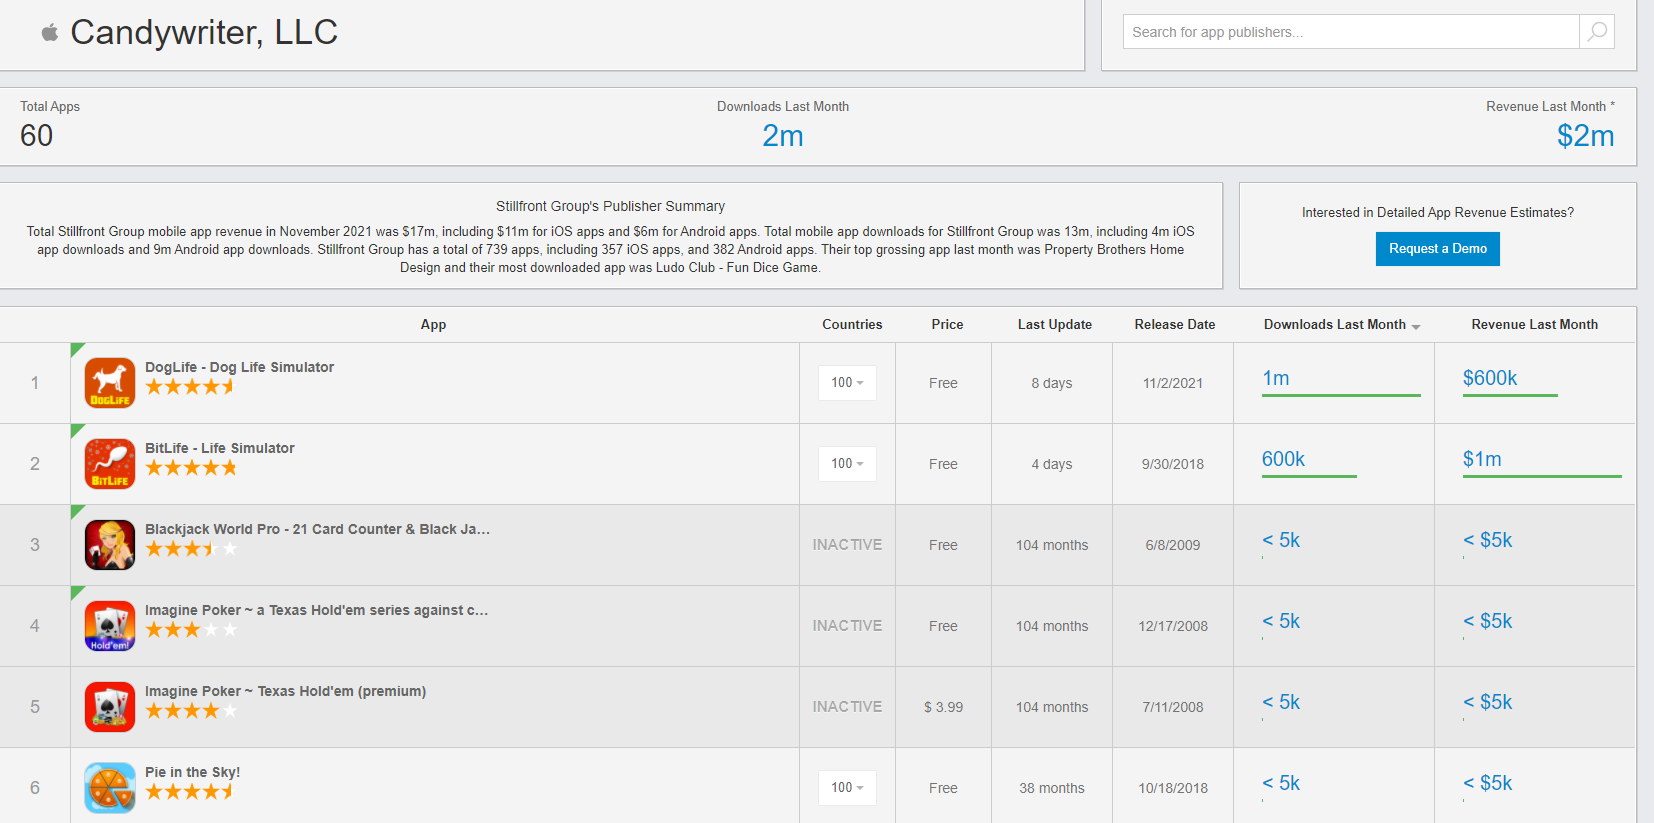Click the Apple logo beside Candywriter
The image size is (1654, 823).
[x=50, y=33]
